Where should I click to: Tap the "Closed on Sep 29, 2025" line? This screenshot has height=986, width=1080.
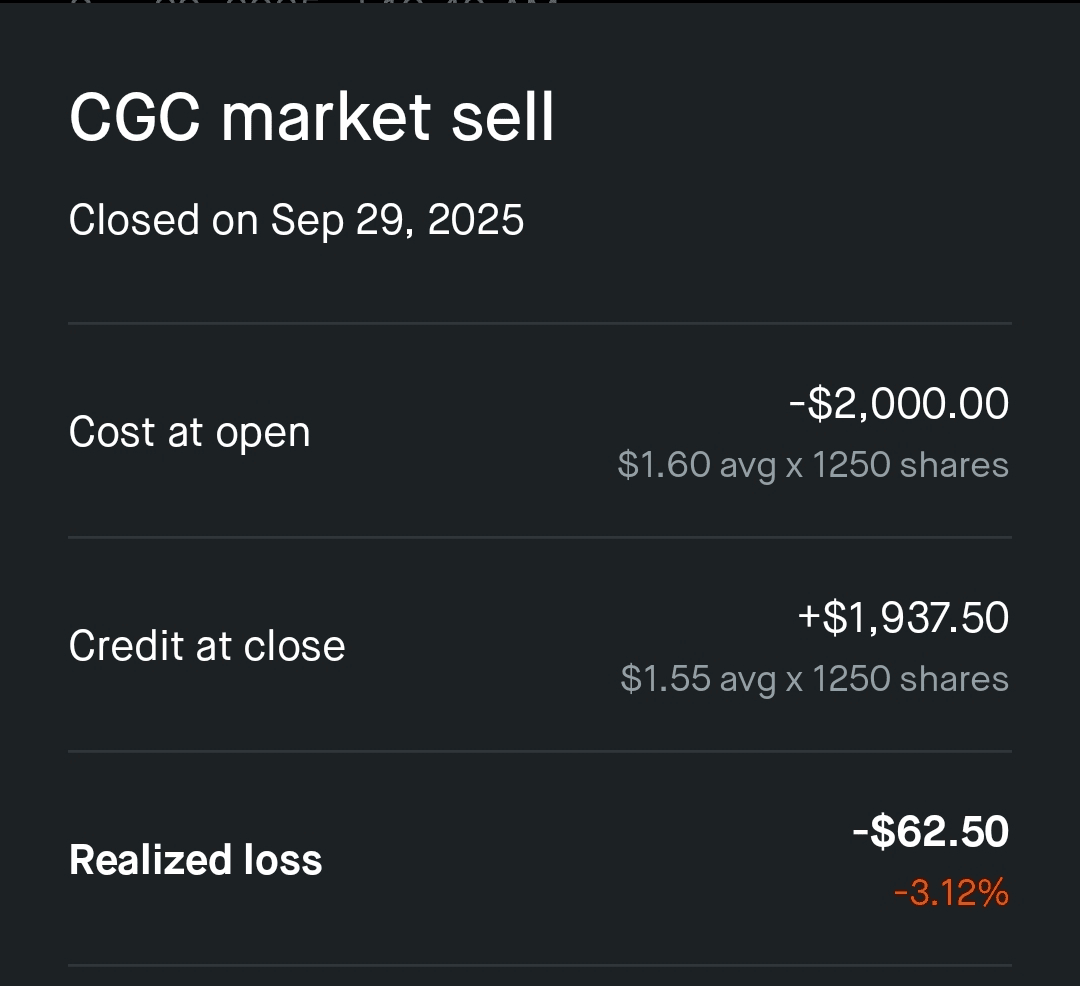[296, 220]
